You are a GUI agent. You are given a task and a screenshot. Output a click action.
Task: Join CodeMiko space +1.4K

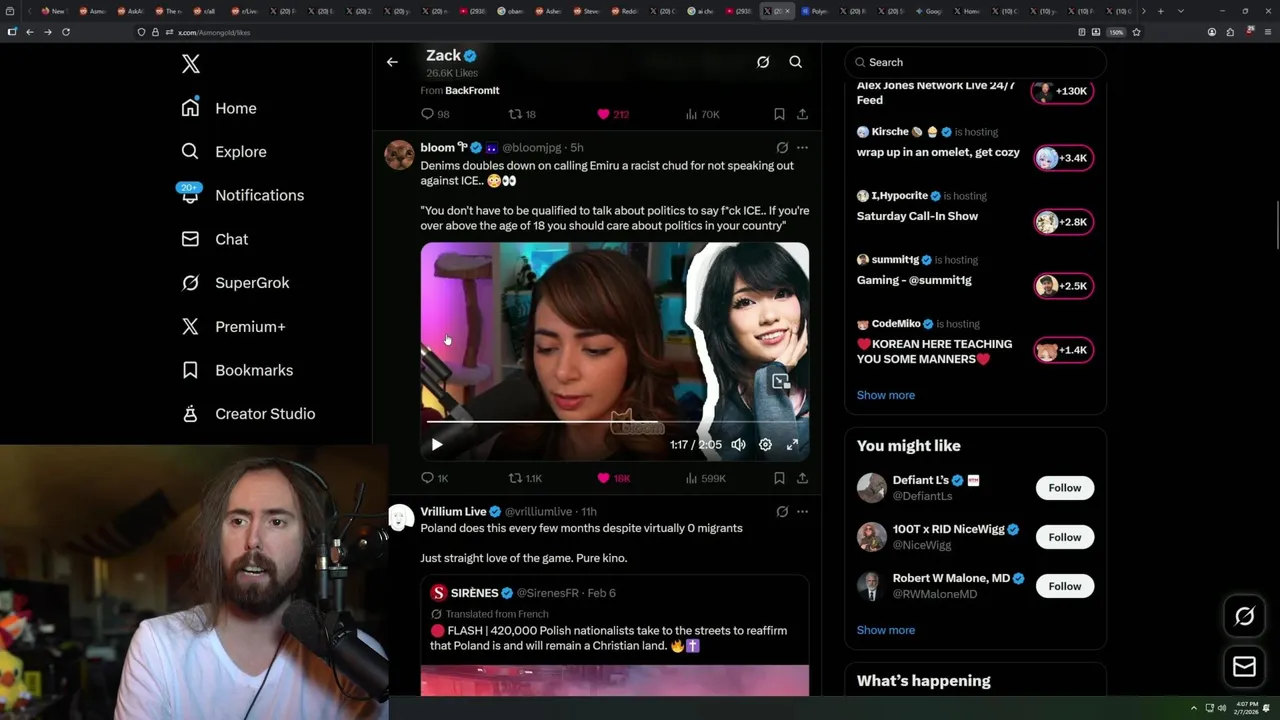point(1063,350)
